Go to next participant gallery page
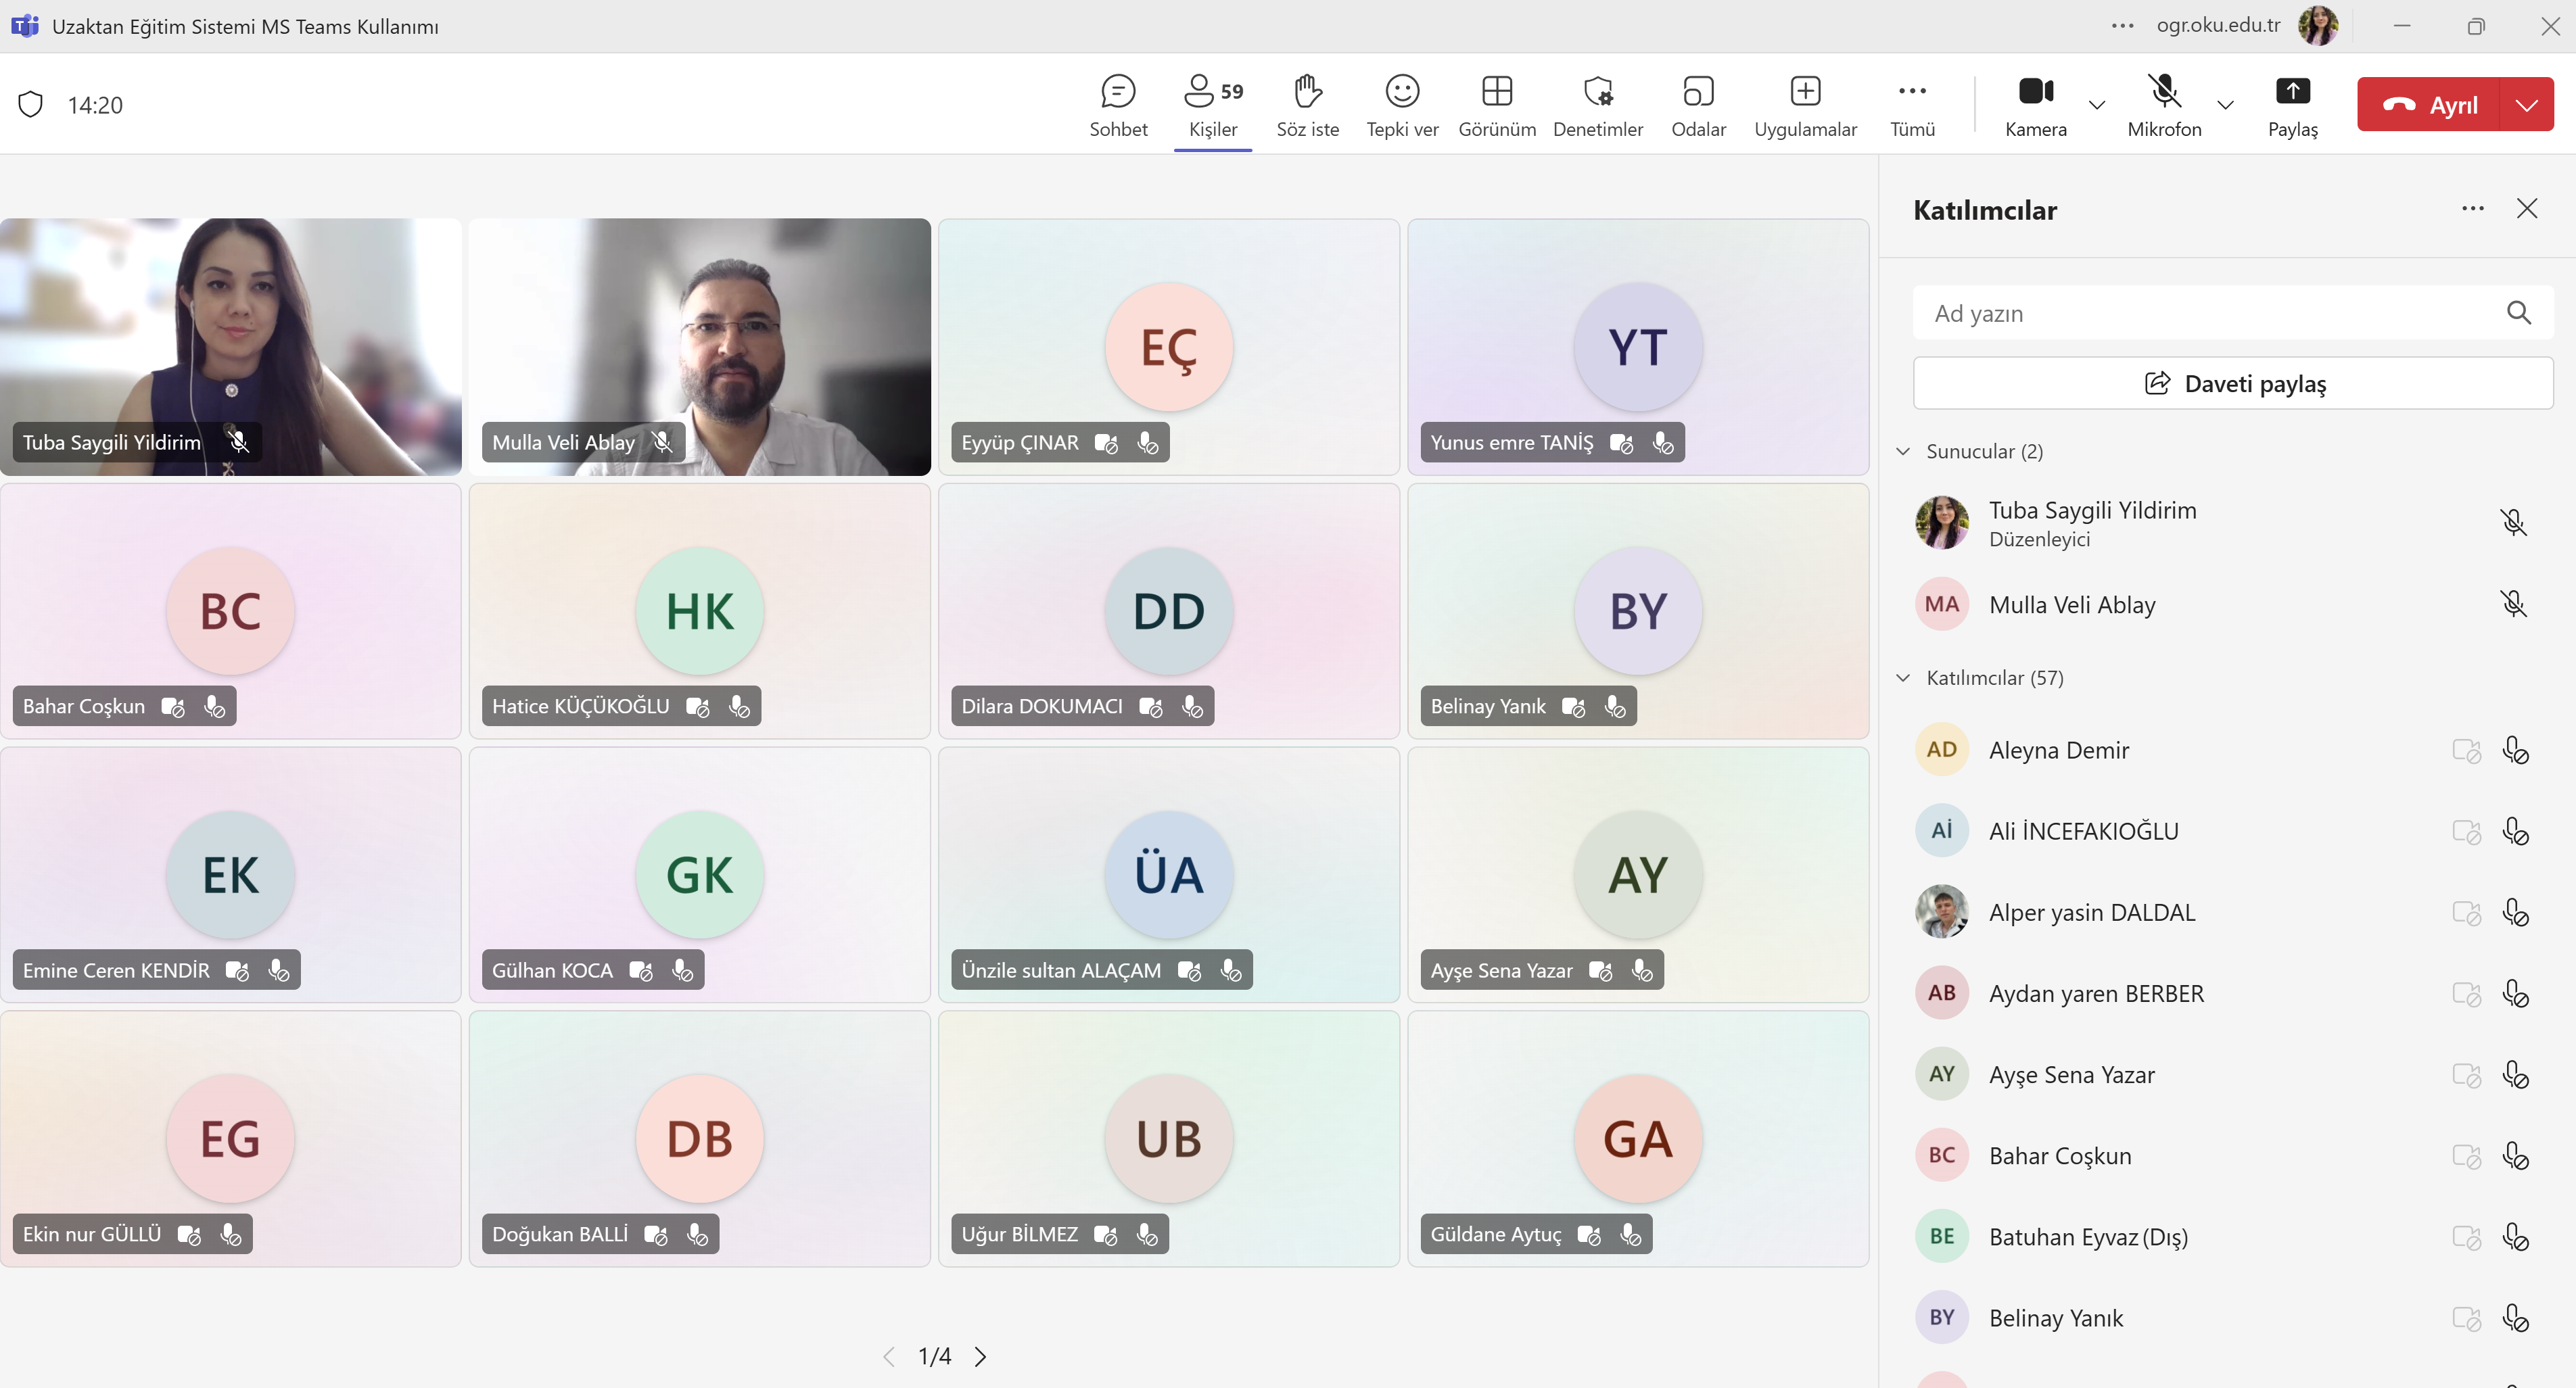The height and width of the screenshot is (1388, 2576). [980, 1356]
